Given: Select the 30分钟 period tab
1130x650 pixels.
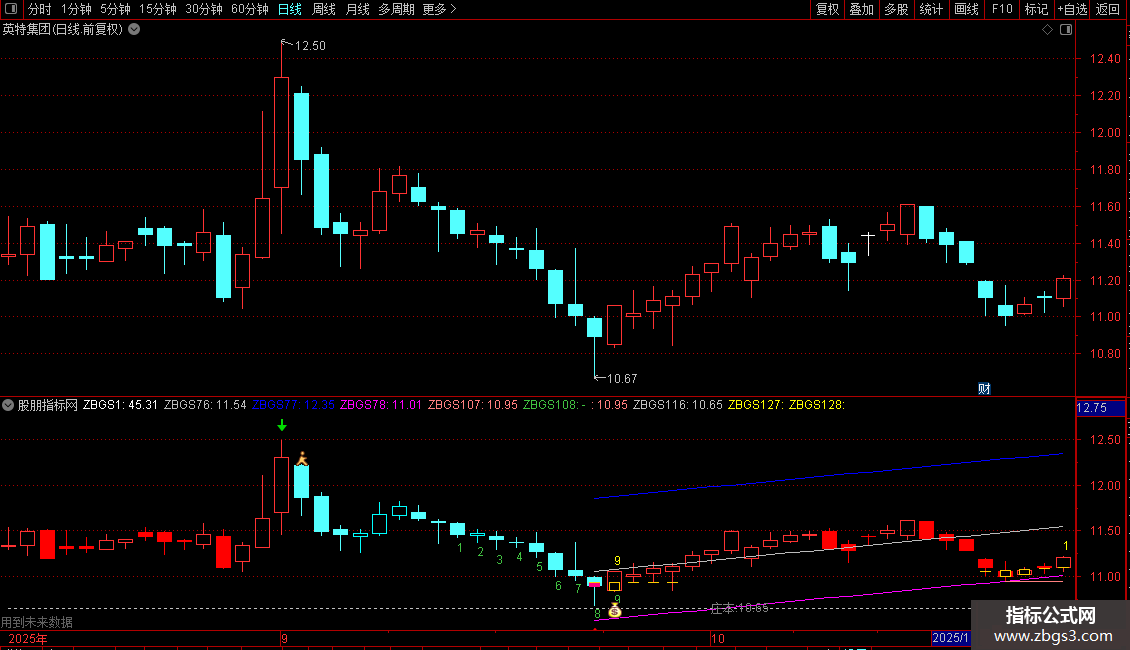Looking at the screenshot, I should click(x=204, y=9).
